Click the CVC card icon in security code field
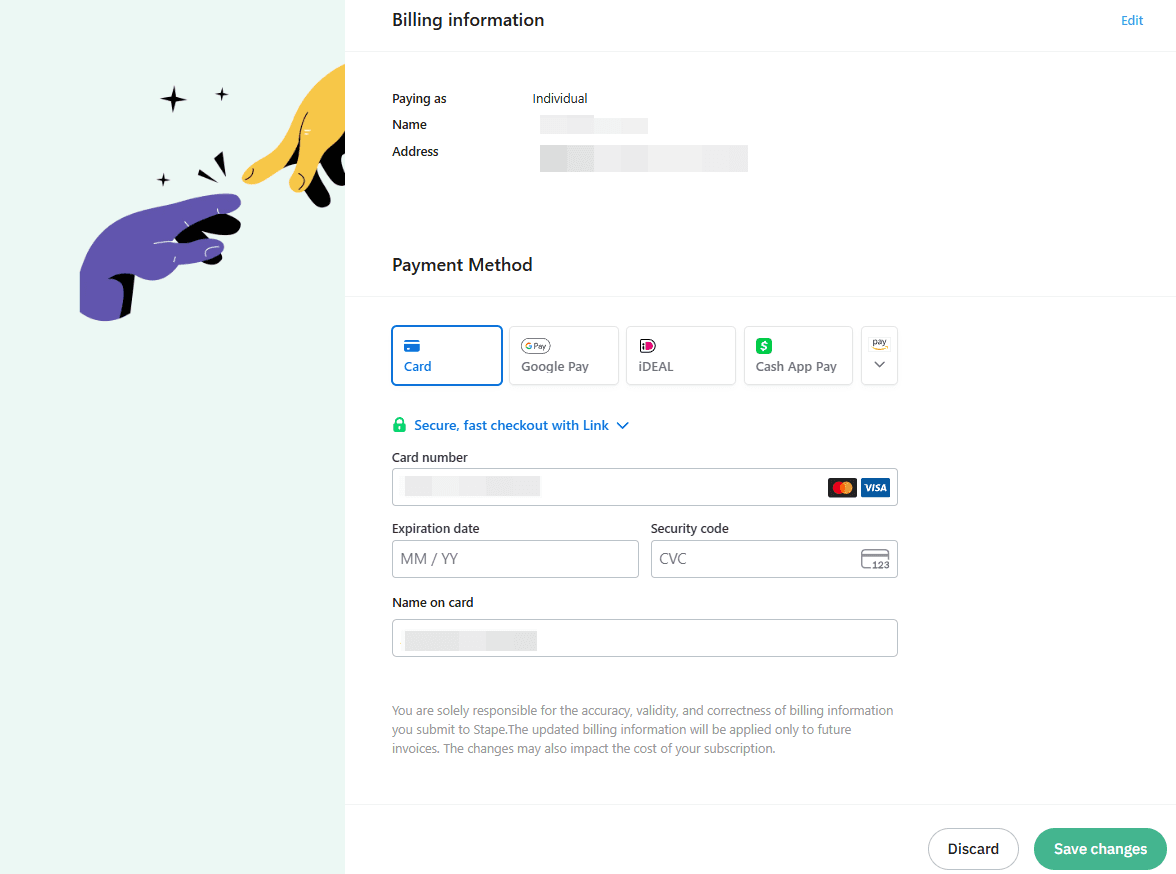 tap(875, 559)
